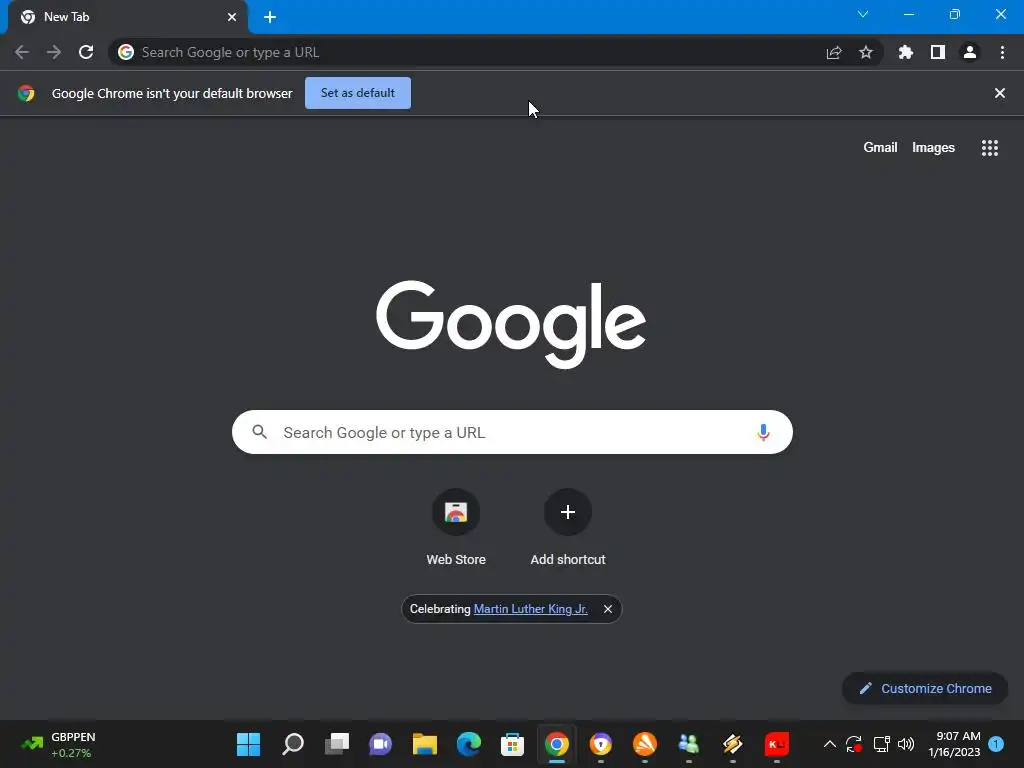Open the Extensions puzzle icon
Screen dimensions: 1024x768
pos(906,52)
